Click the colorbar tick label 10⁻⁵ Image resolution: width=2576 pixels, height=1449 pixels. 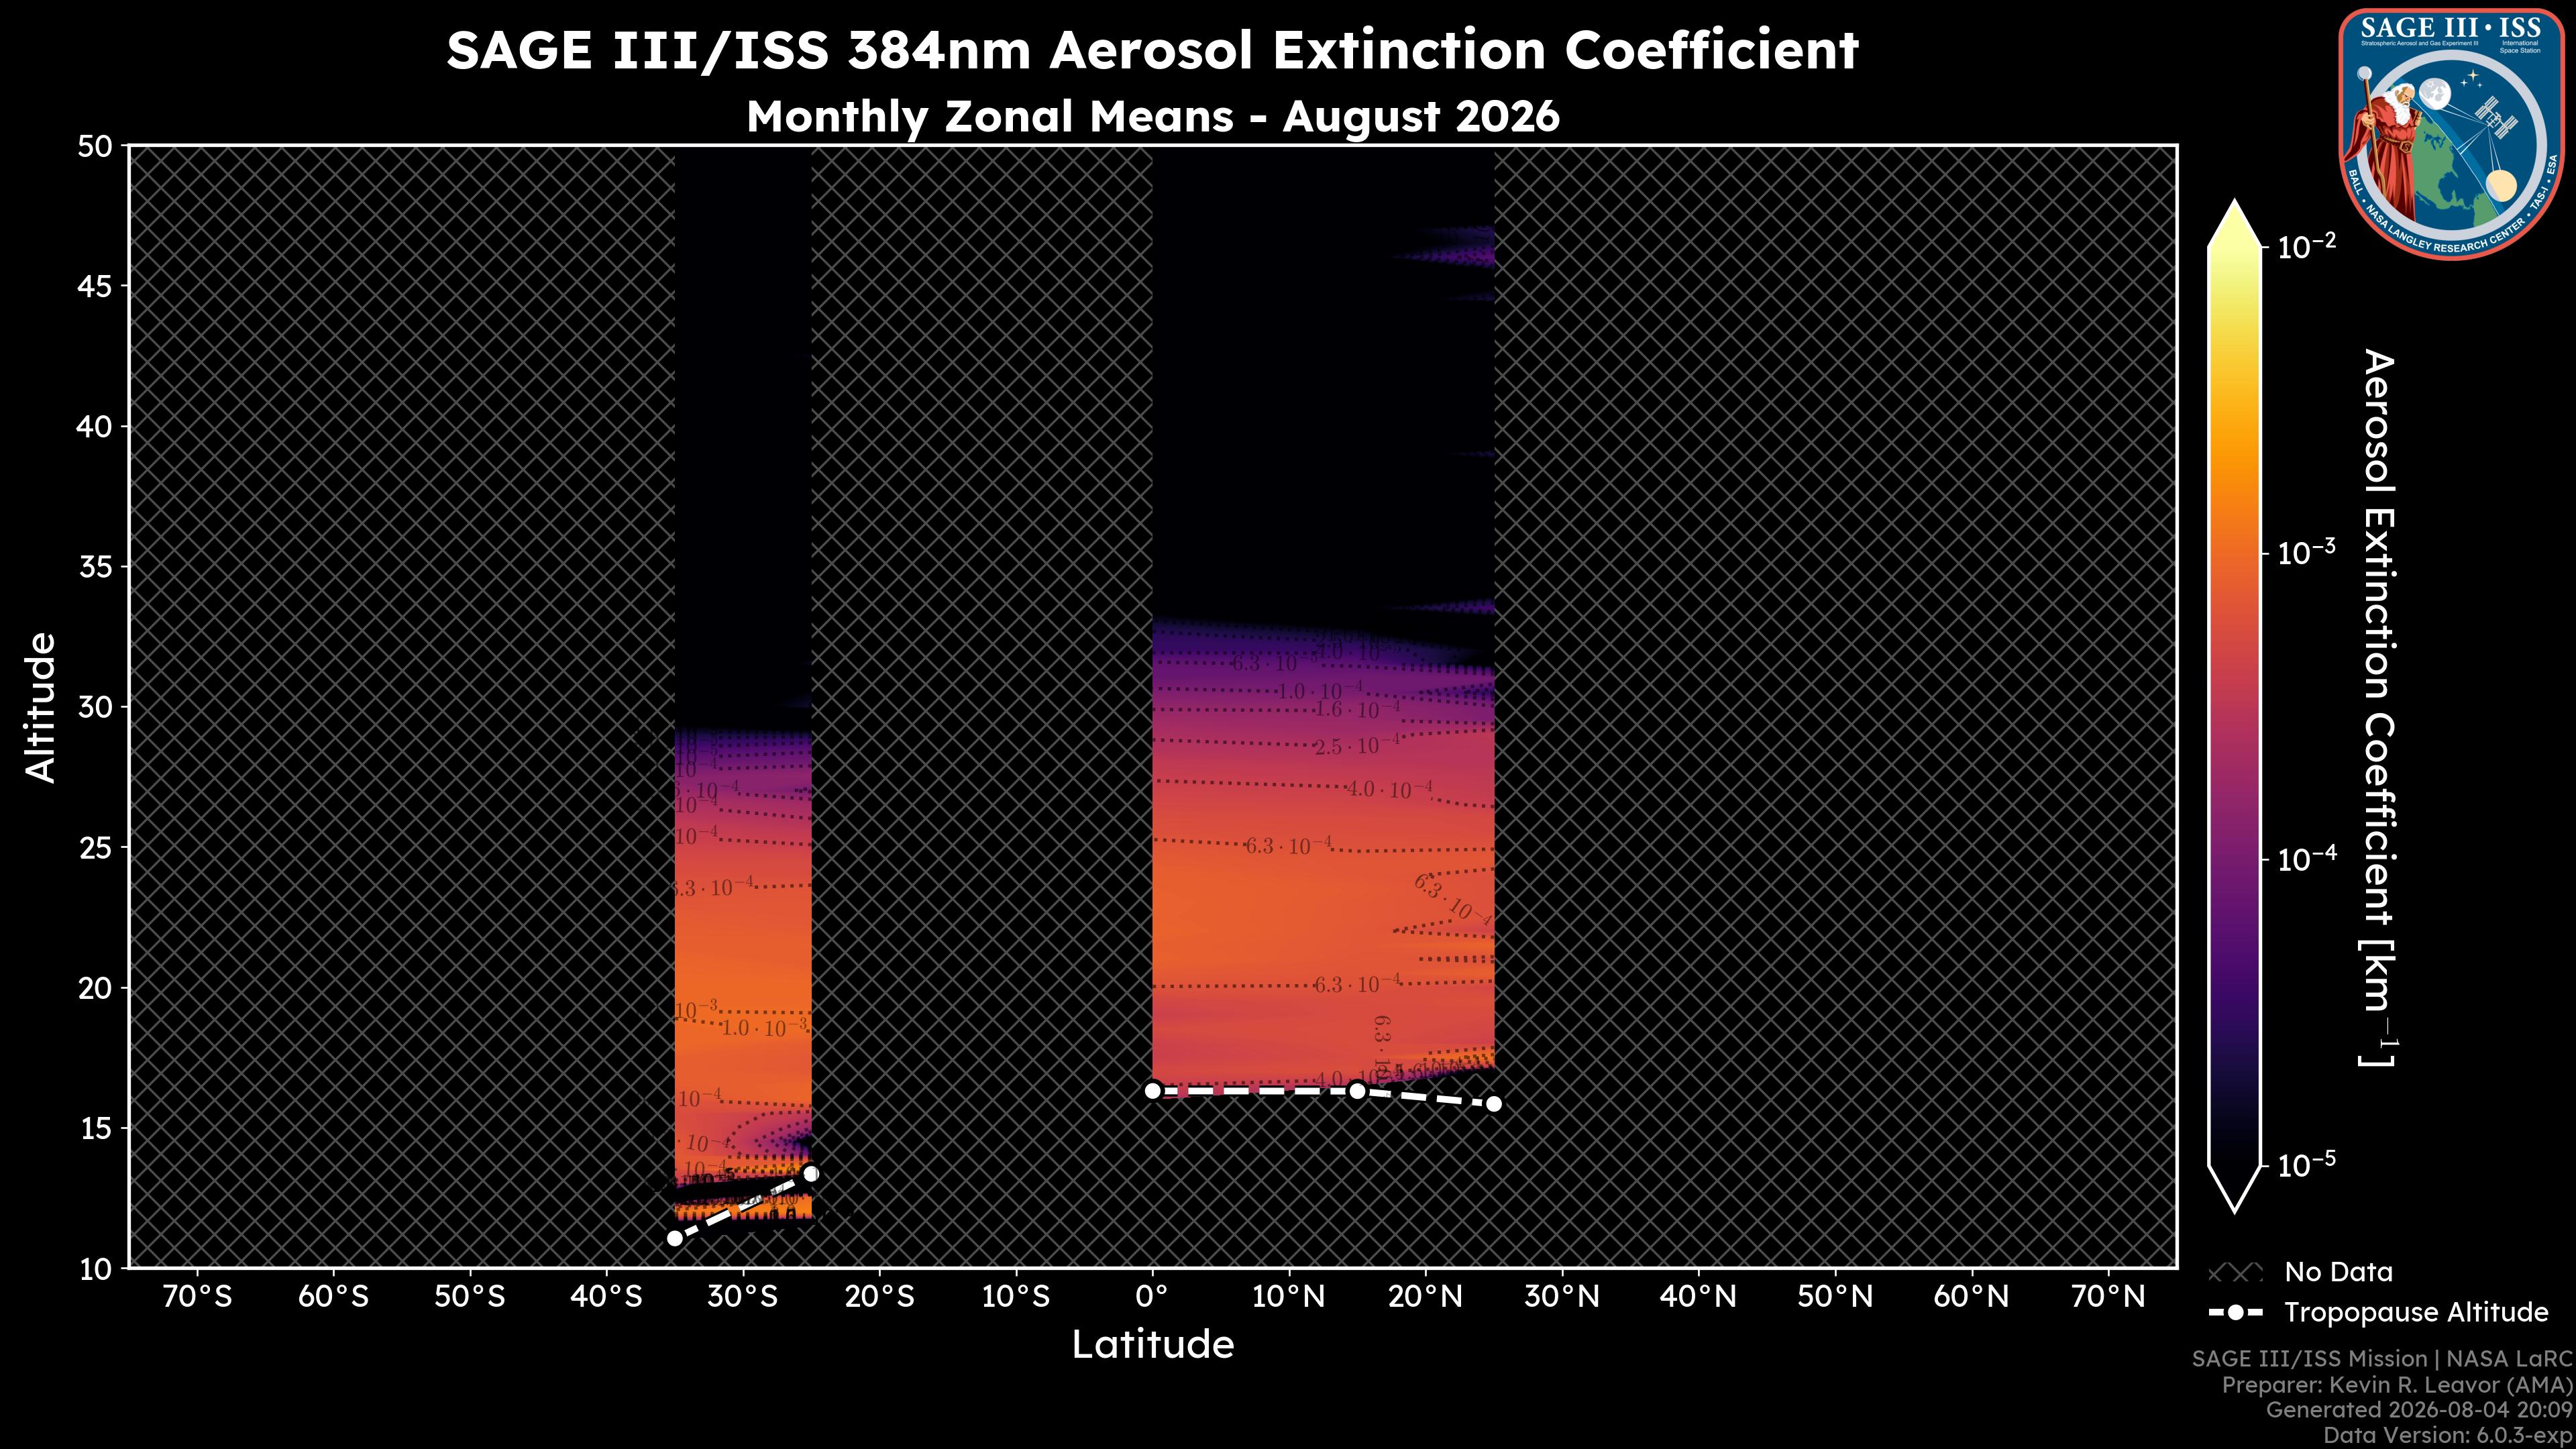point(2307,1164)
